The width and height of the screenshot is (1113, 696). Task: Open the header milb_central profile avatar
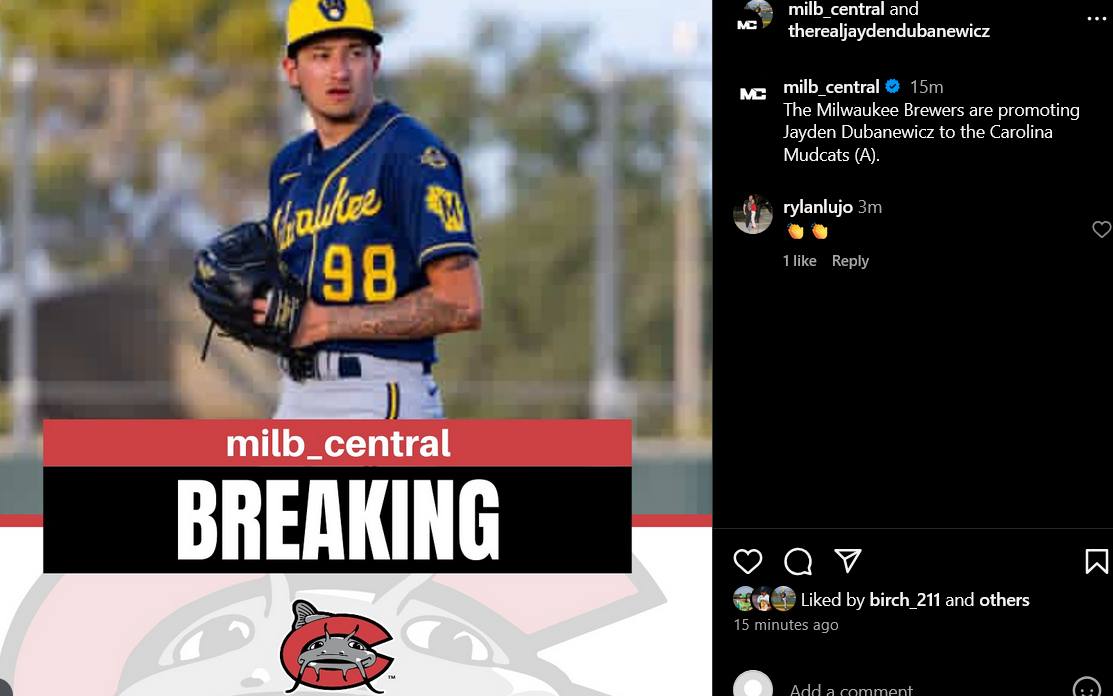[753, 17]
